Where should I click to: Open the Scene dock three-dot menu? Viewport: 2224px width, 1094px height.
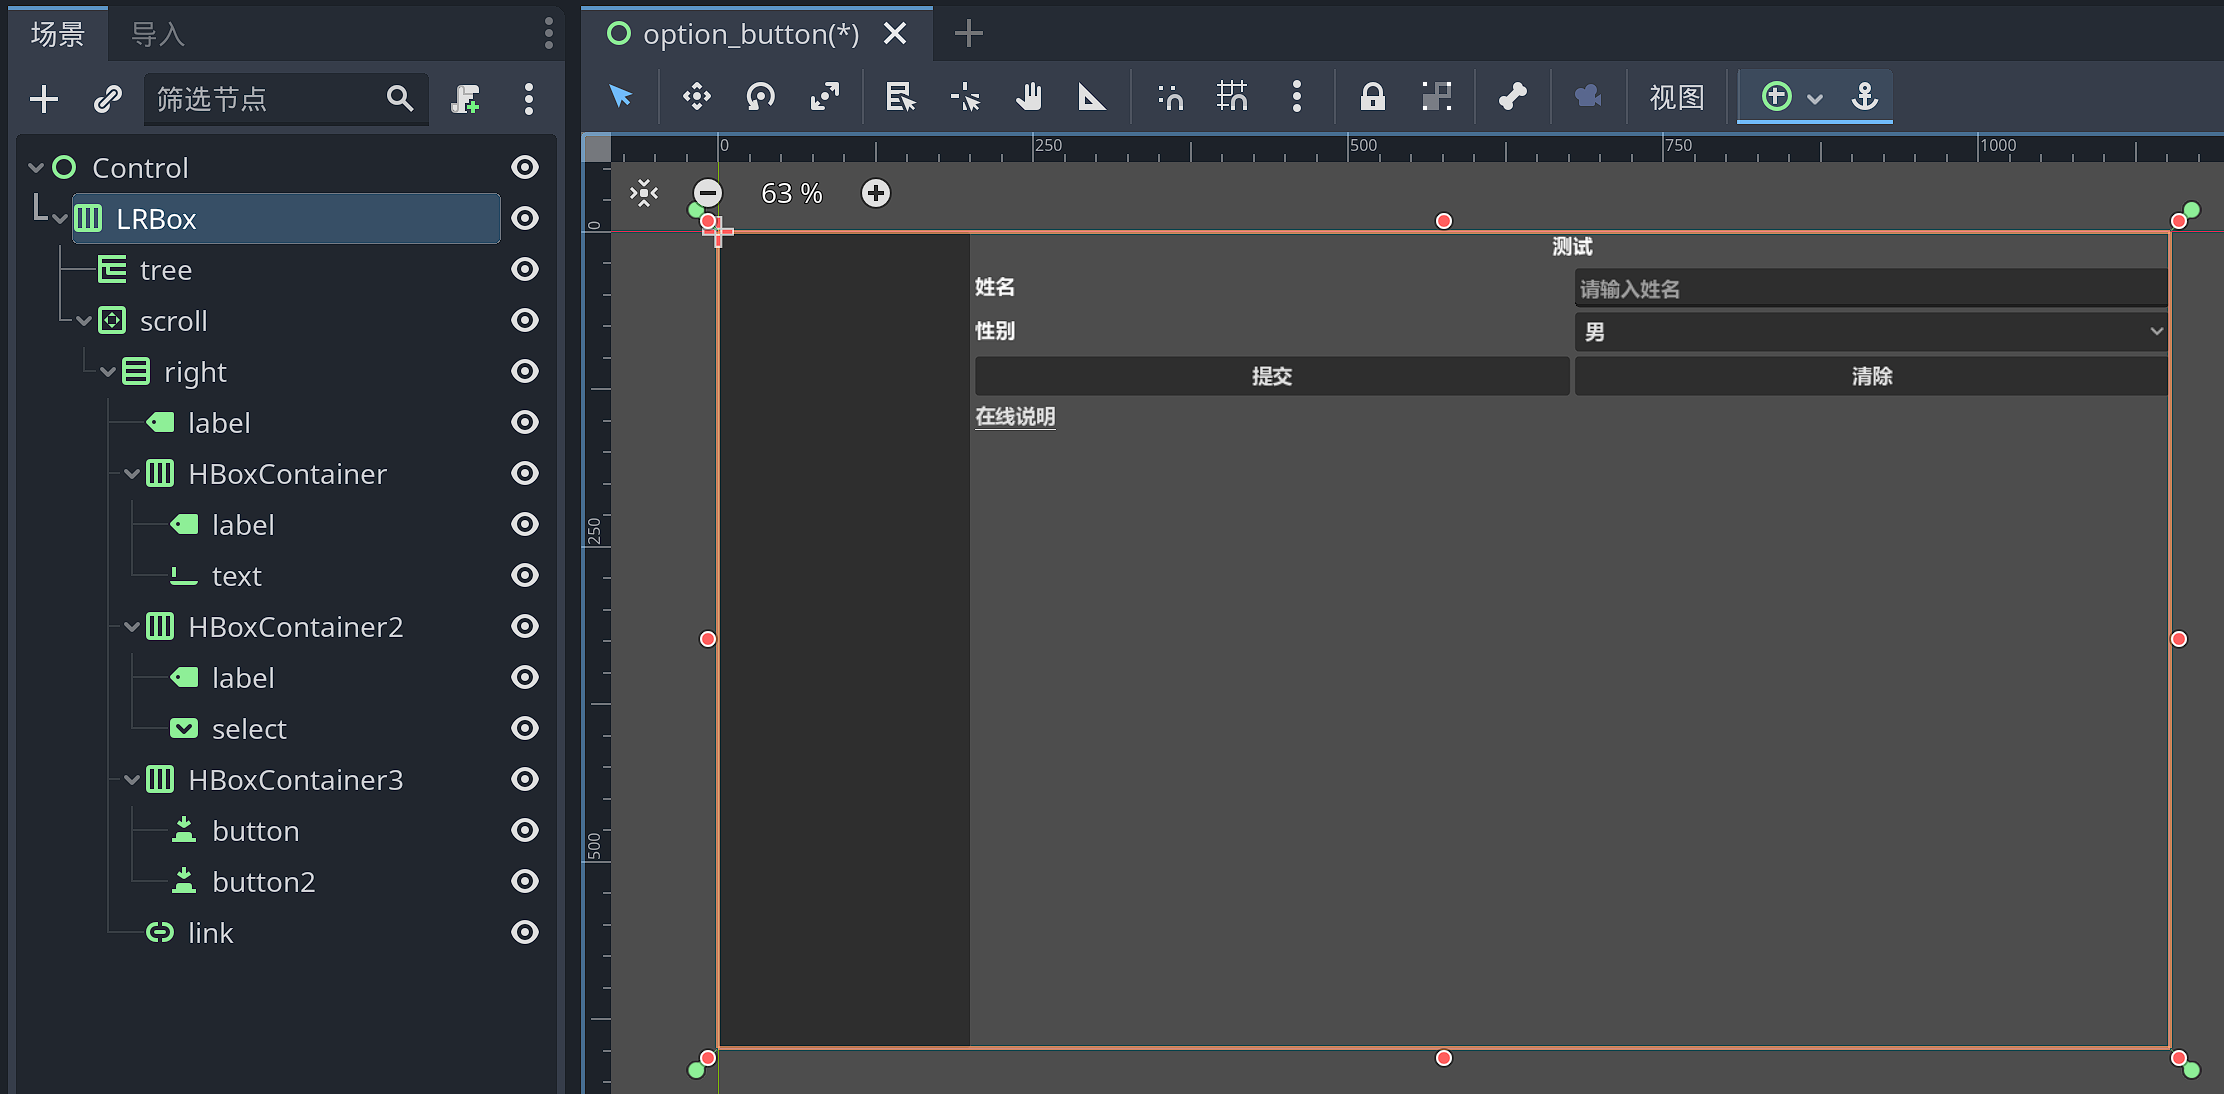click(x=548, y=33)
